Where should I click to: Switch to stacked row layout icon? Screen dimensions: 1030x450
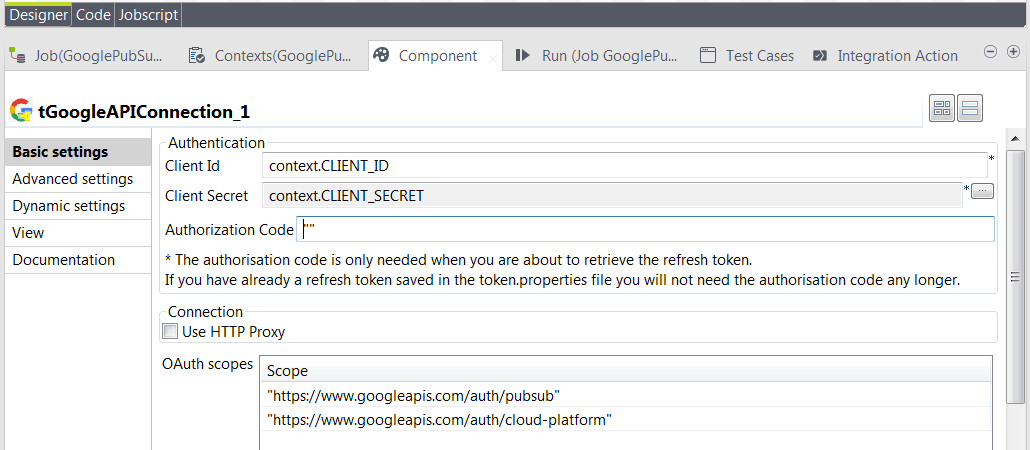click(970, 108)
